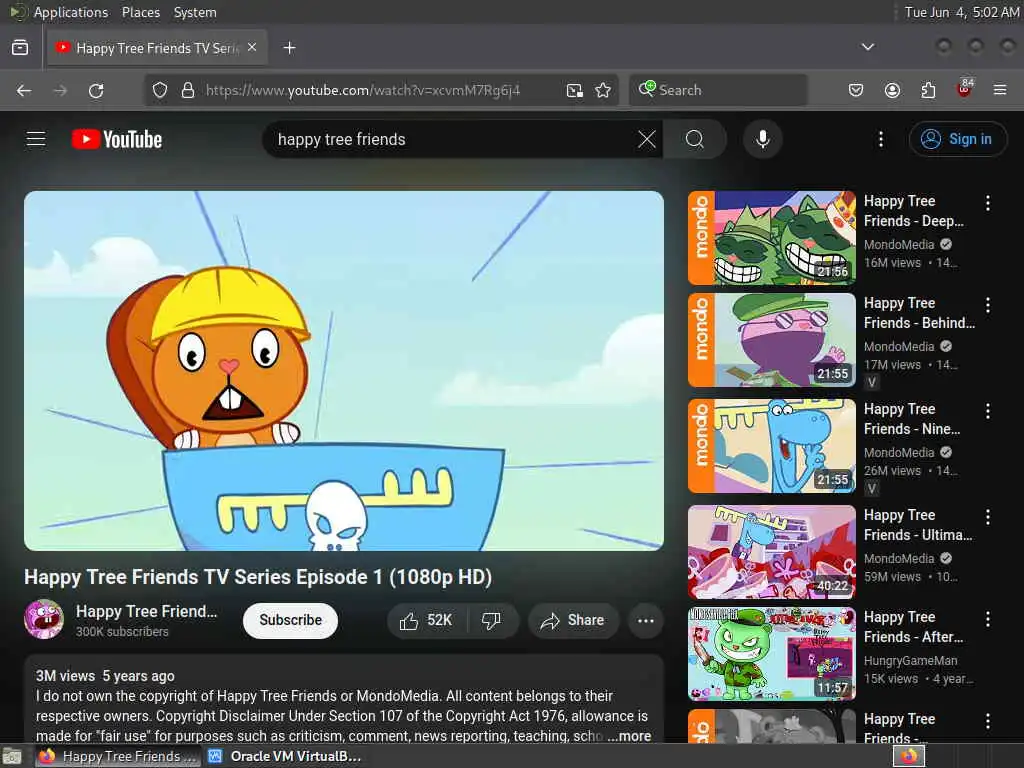The width and height of the screenshot is (1024, 768).
Task: Open Deep... video thumbnail 21:56
Action: point(772,238)
